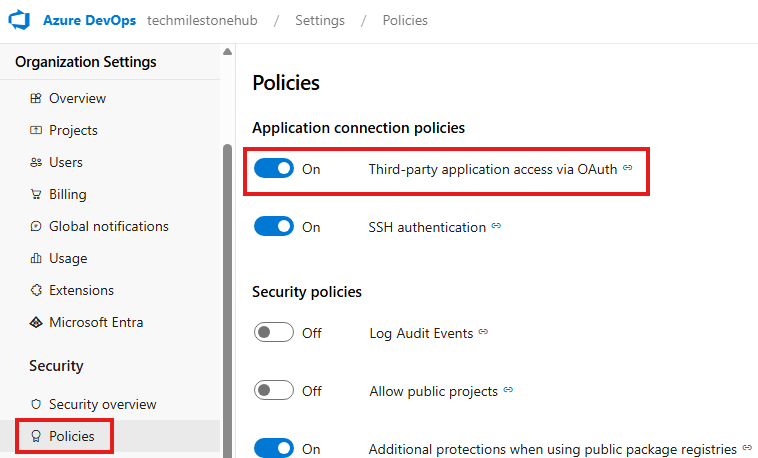Click the Global notifications icon
This screenshot has width=758, height=458.
[36, 226]
